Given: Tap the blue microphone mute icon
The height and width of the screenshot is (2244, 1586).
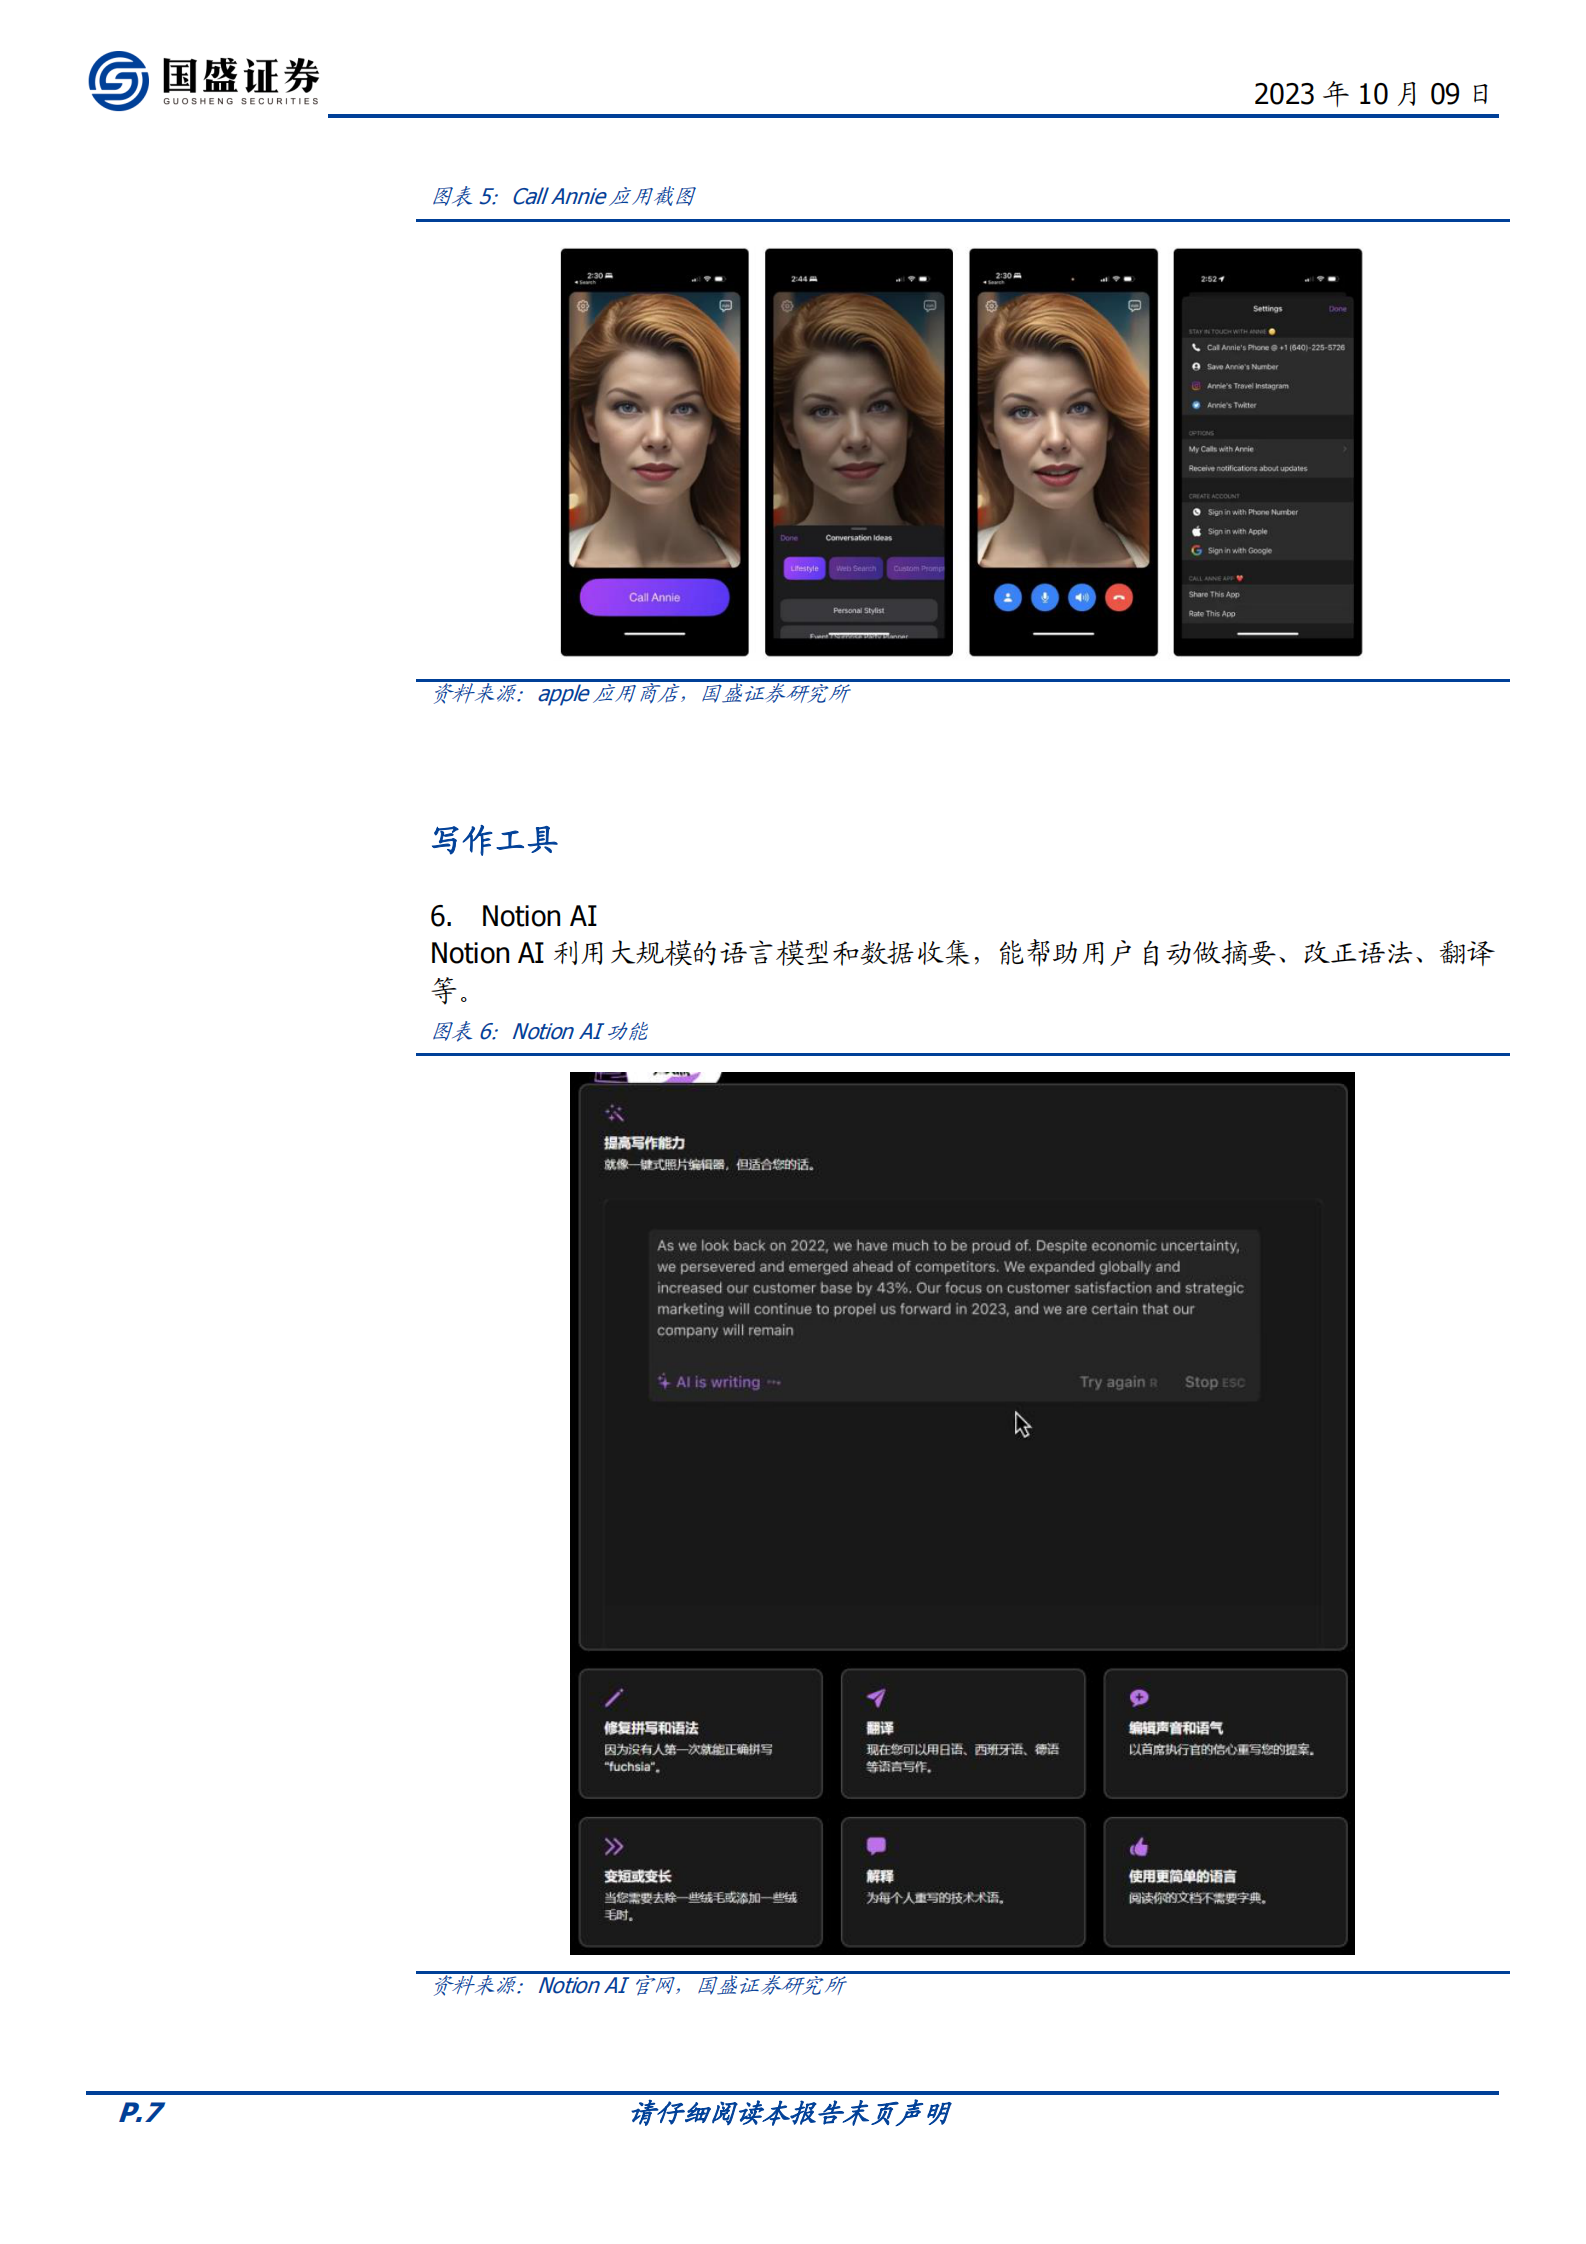Looking at the screenshot, I should tap(1044, 597).
